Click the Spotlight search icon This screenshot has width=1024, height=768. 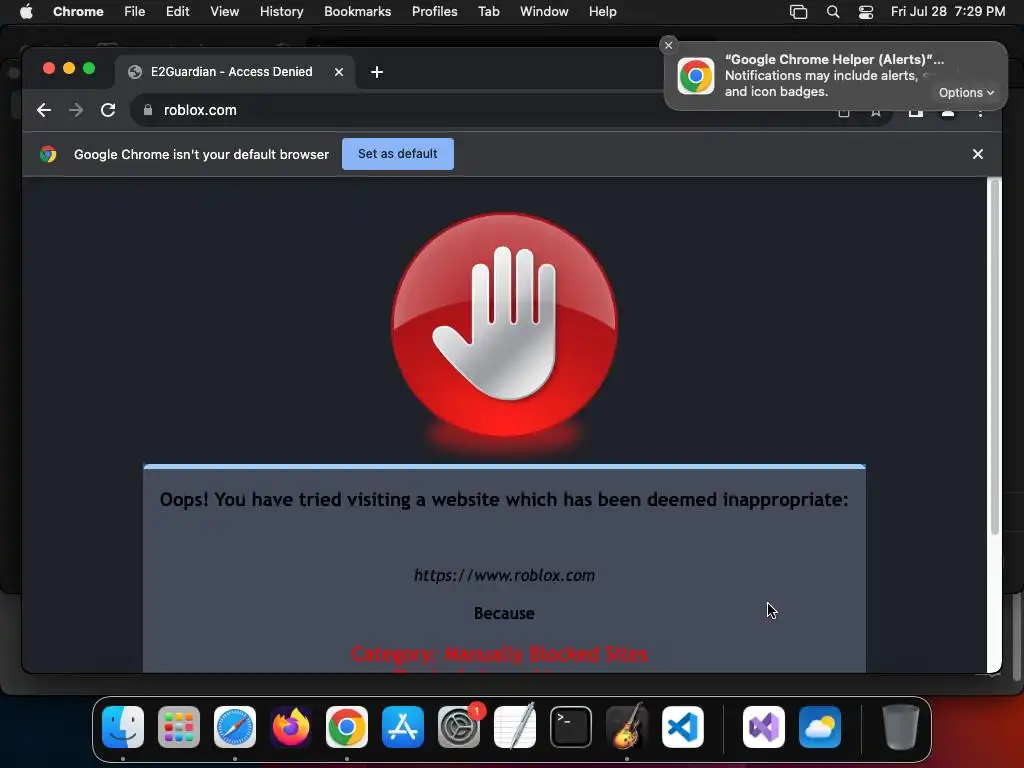833,12
